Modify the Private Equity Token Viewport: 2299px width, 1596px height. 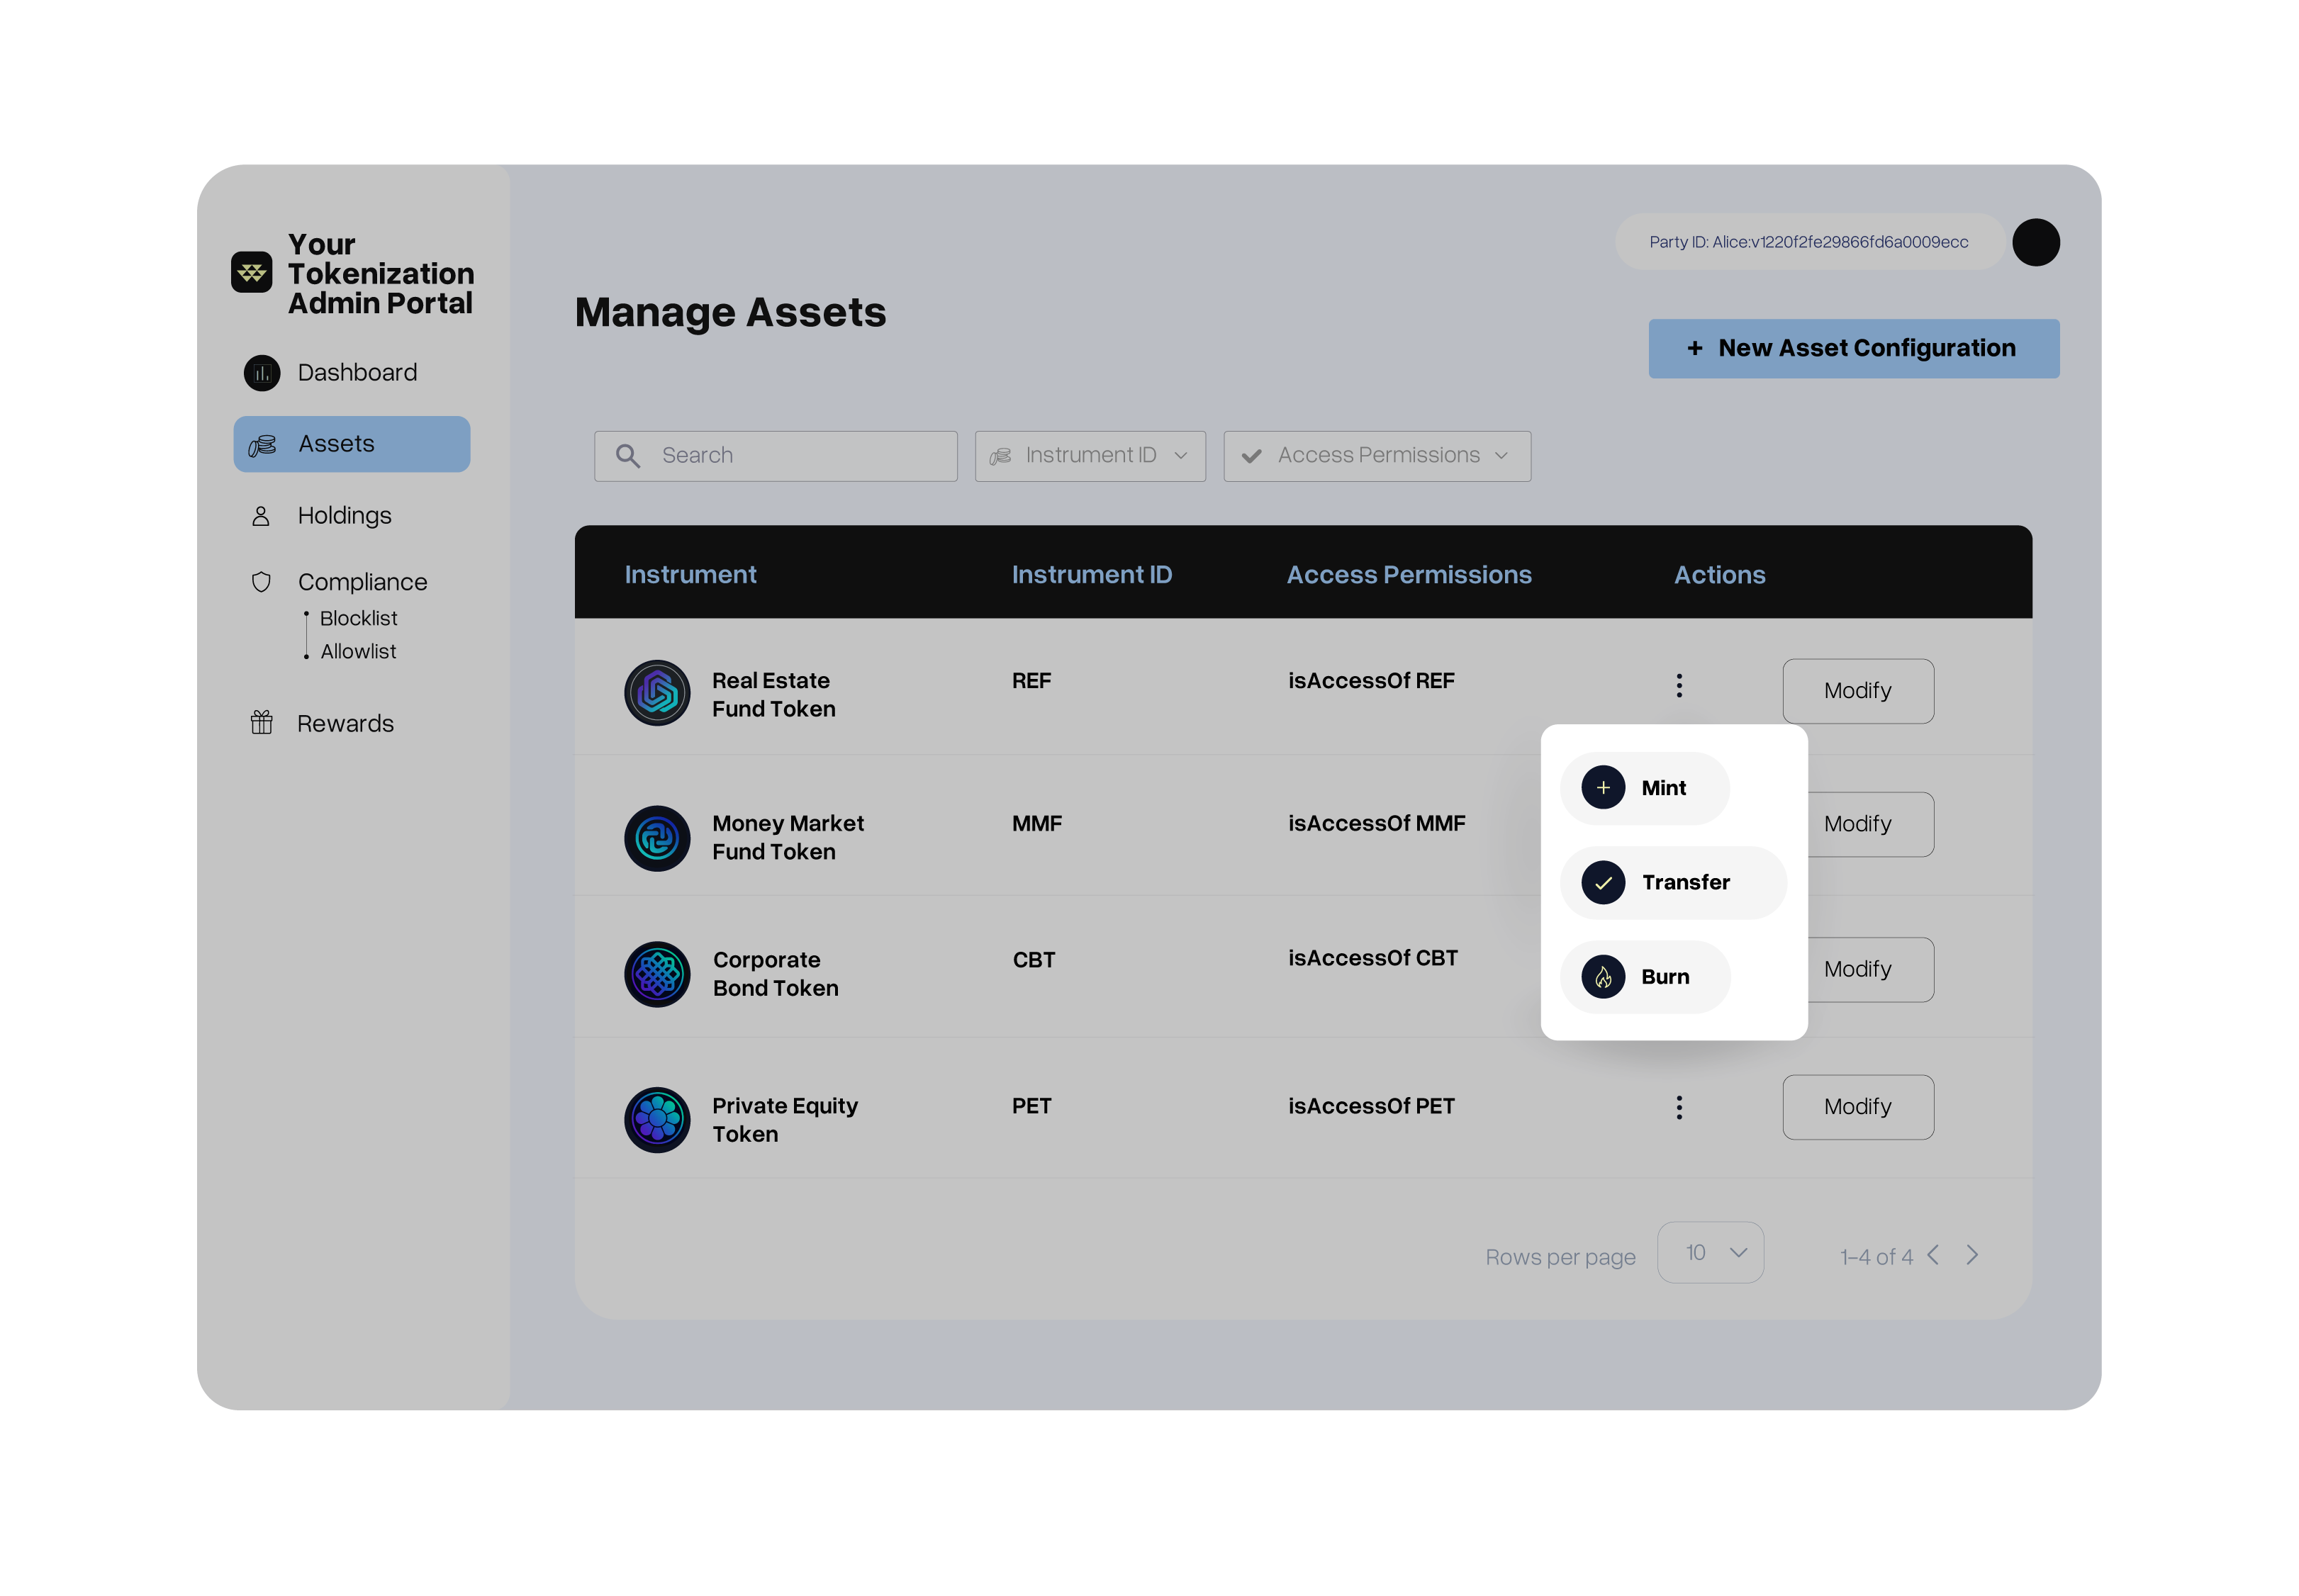[x=1857, y=1107]
